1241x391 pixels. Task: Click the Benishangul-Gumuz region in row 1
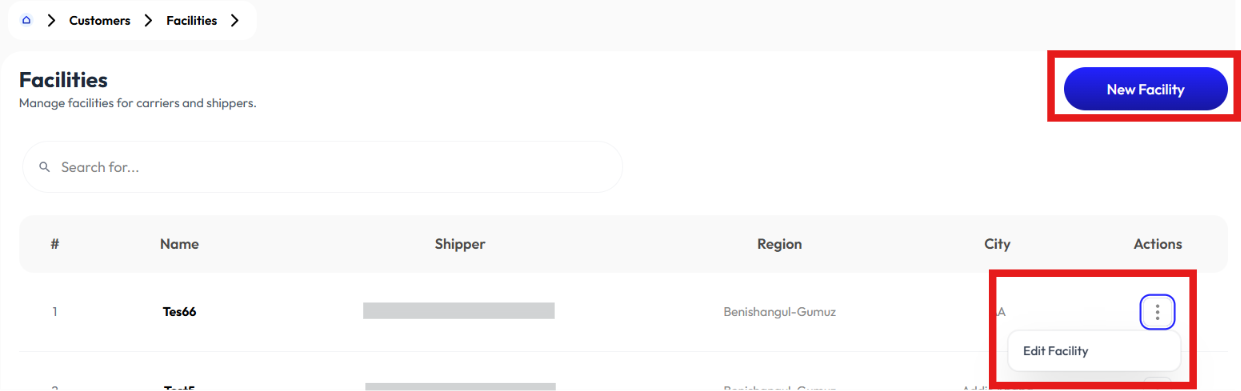click(x=779, y=312)
